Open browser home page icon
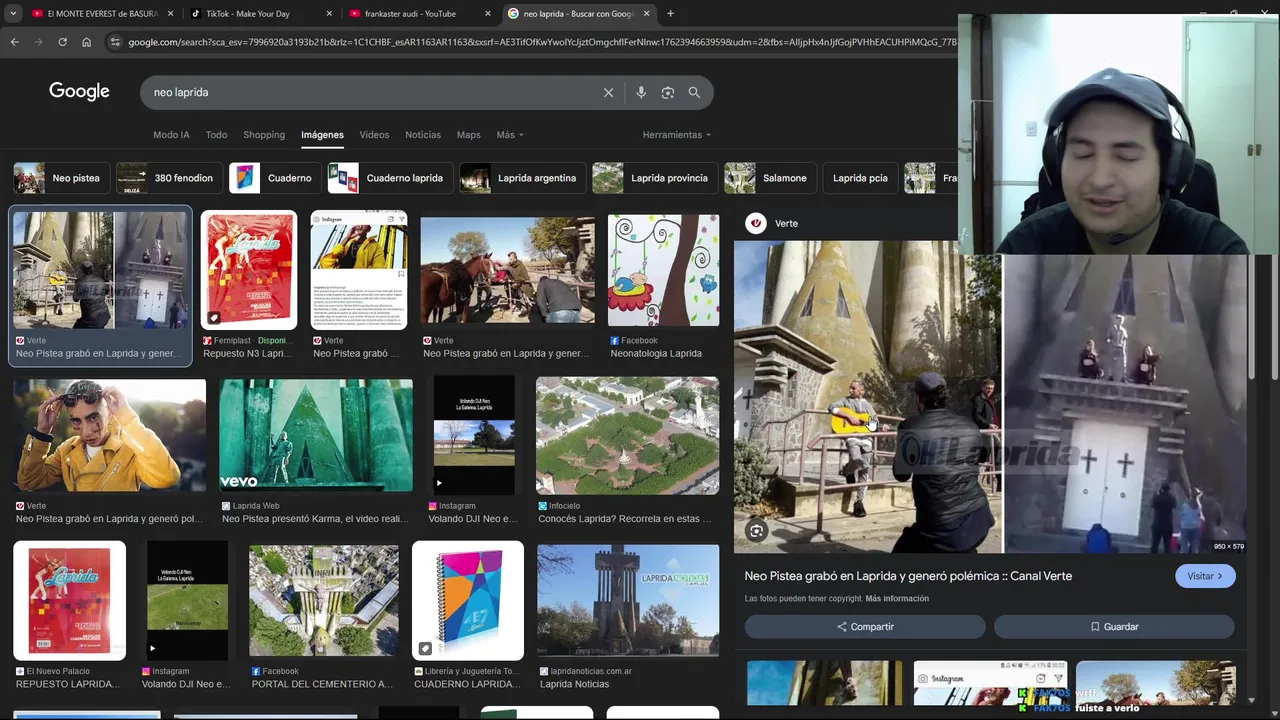This screenshot has height=720, width=1280. (86, 42)
